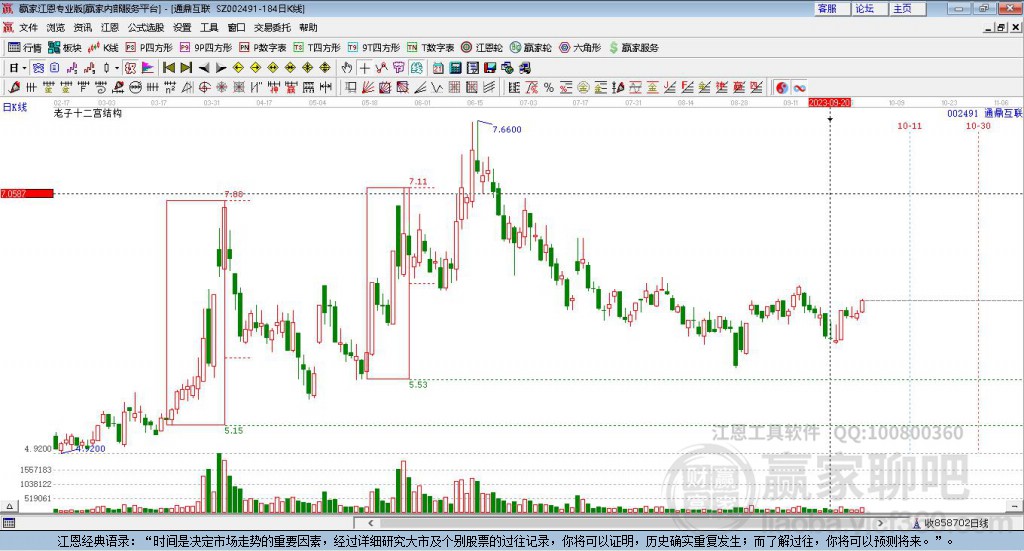Jump to first bar toolbar icon

(168, 68)
